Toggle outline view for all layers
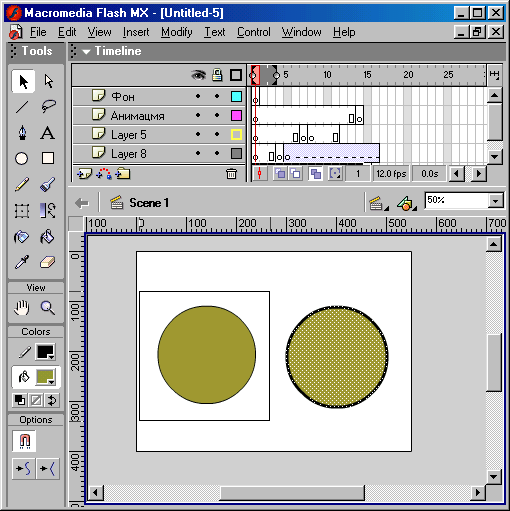 click(x=236, y=75)
